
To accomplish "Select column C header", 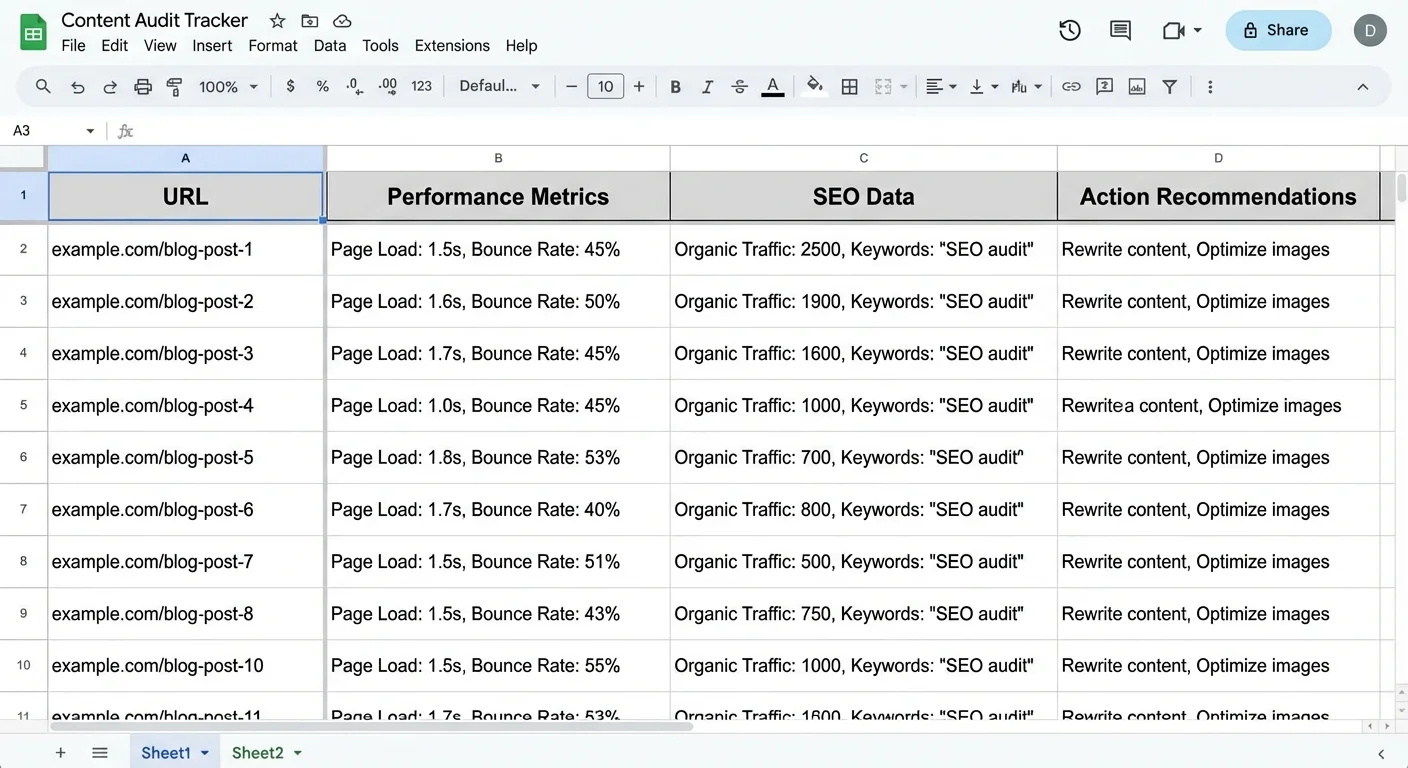I will [x=864, y=158].
